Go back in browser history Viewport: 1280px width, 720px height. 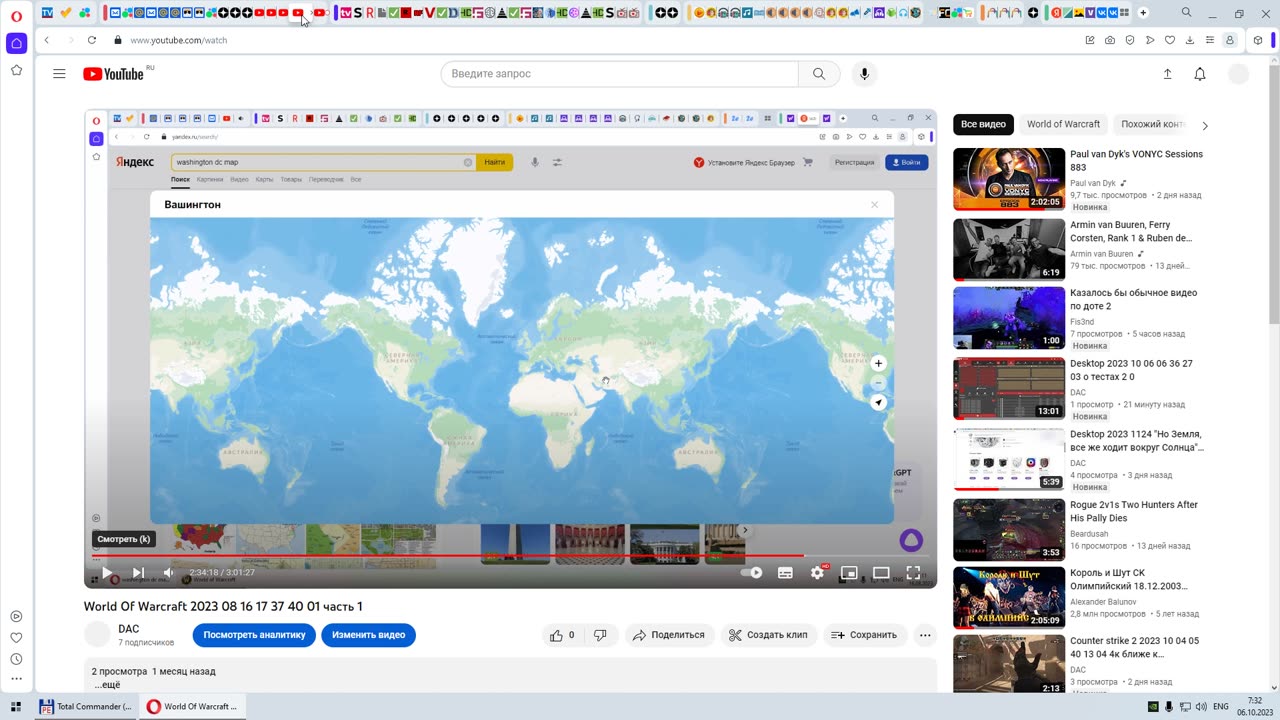(46, 40)
